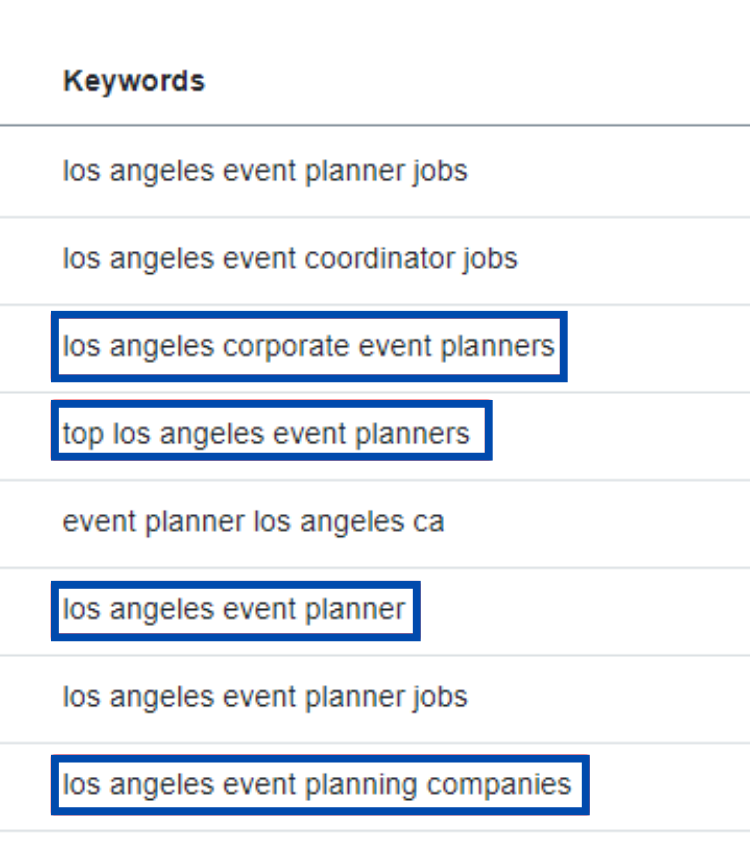Click the highlighted 'los angeles event planner' keyword
Screen dimensions: 750x850
(234, 609)
